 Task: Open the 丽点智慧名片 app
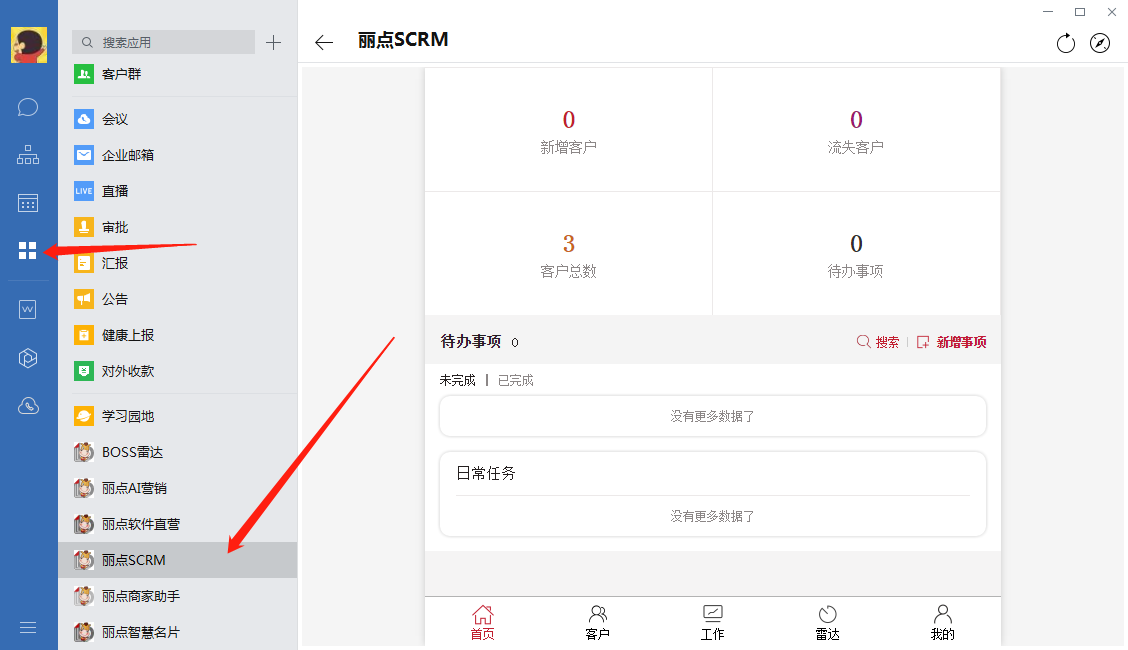tap(178, 632)
